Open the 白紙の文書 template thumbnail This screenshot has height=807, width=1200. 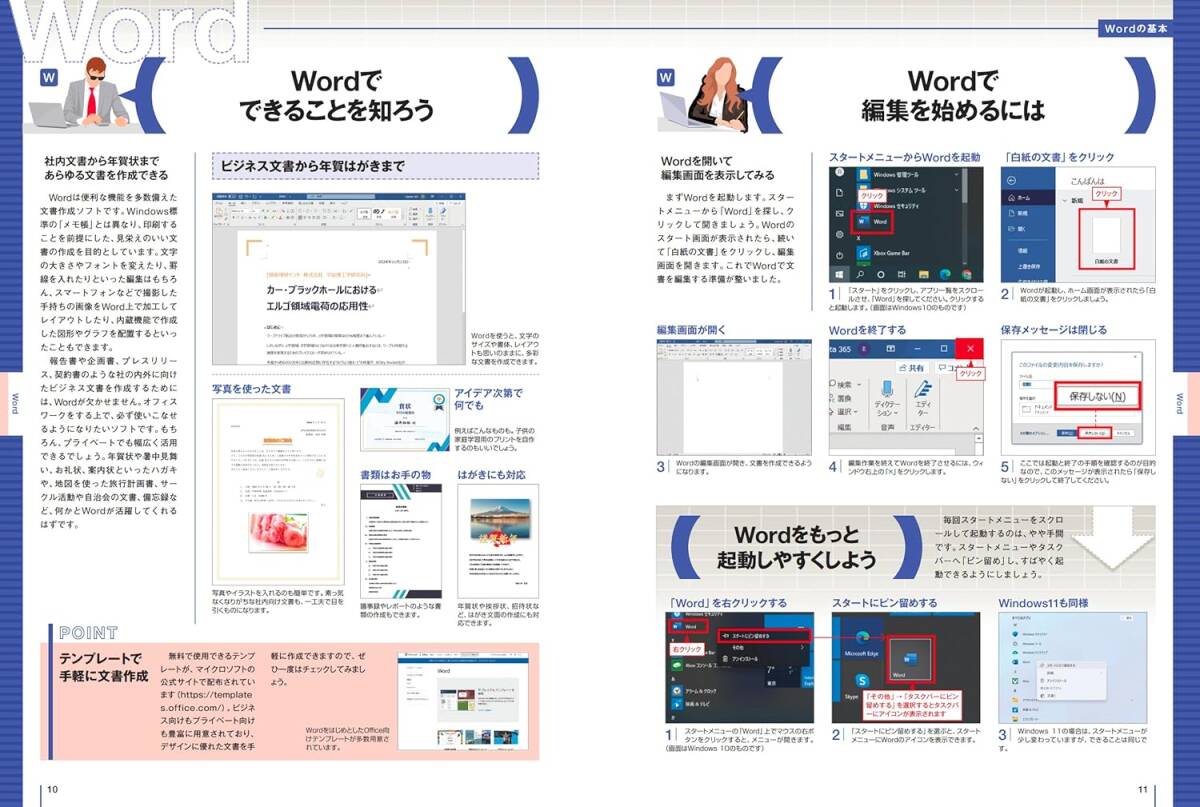[x=1106, y=235]
